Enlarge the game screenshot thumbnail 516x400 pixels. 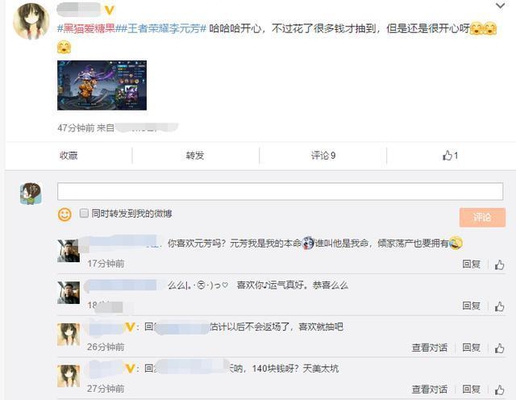click(x=102, y=85)
